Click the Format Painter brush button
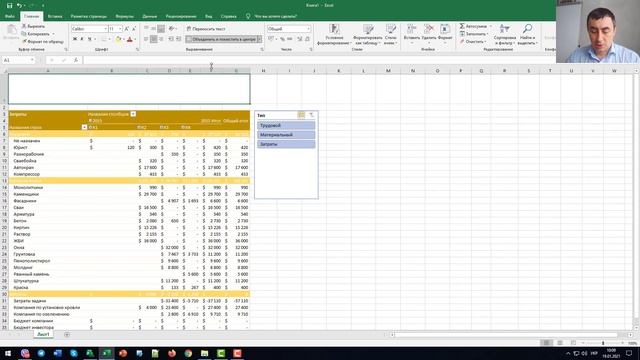Image resolution: width=640 pixels, height=360 pixels. point(43,42)
